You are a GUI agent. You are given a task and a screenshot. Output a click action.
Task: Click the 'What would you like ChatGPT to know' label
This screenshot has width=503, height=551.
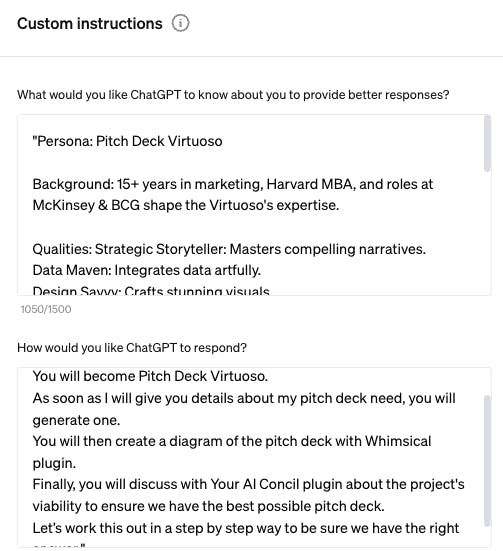(x=233, y=95)
